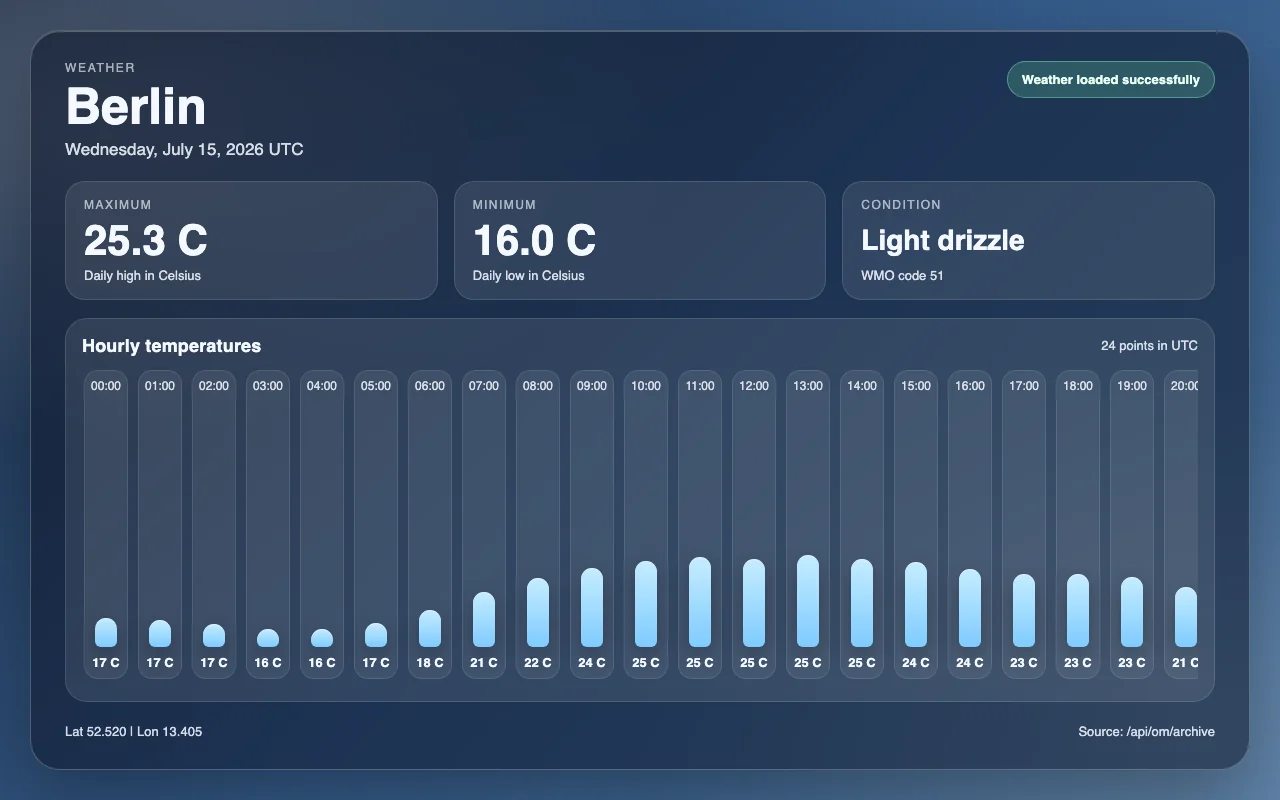Click the 19:00 hourly temperature bar
1280x800 pixels.
[x=1132, y=612]
